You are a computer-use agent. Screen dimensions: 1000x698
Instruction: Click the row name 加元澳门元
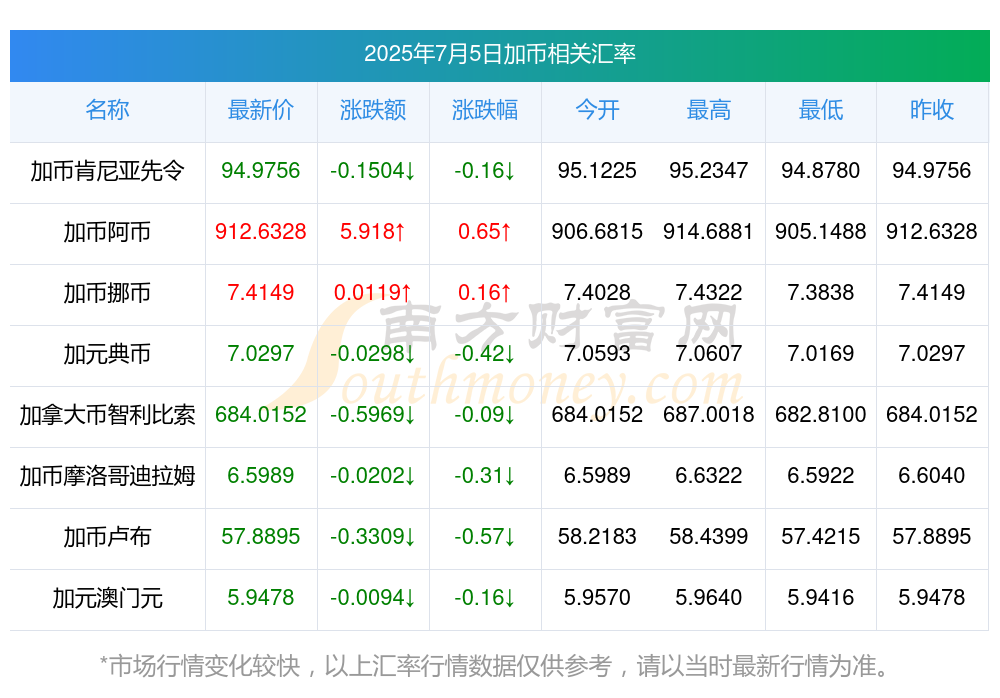coord(107,598)
